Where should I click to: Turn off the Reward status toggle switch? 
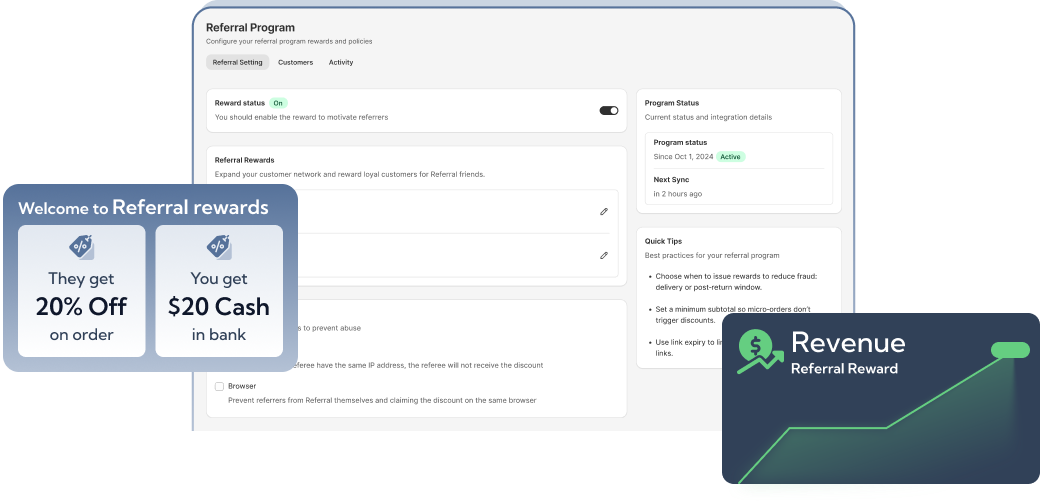608,110
